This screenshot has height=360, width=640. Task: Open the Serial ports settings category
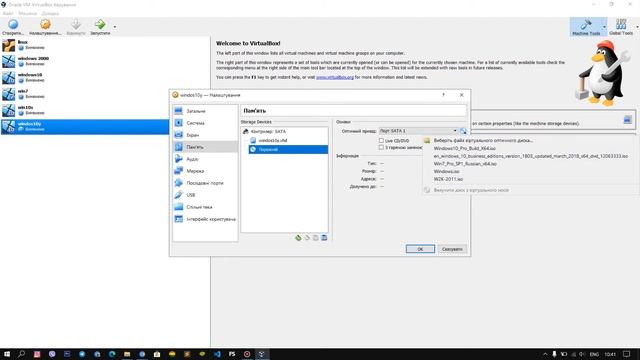coord(205,183)
